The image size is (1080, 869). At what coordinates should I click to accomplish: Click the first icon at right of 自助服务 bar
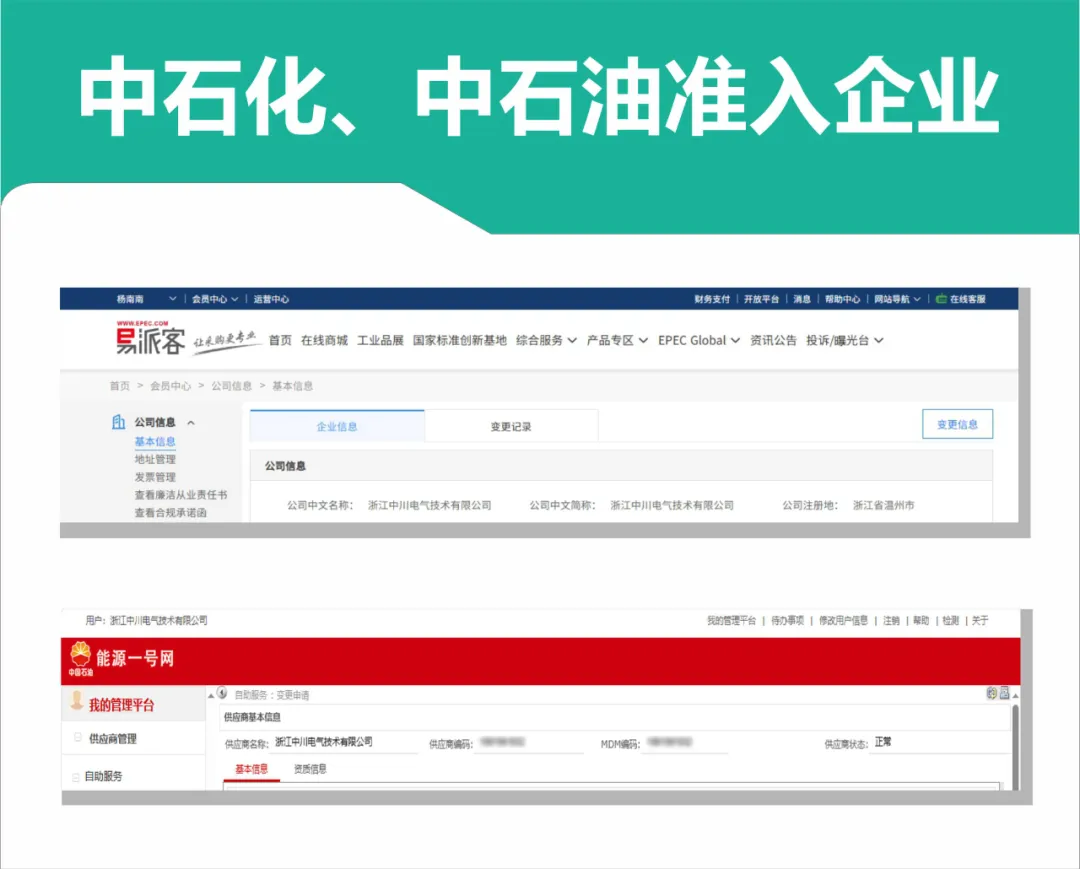click(991, 693)
